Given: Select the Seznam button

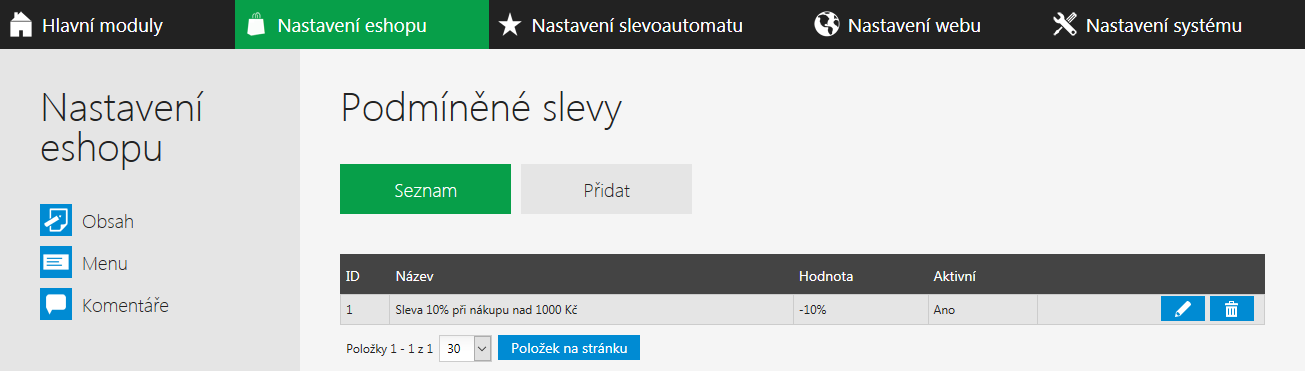Looking at the screenshot, I should [x=425, y=189].
